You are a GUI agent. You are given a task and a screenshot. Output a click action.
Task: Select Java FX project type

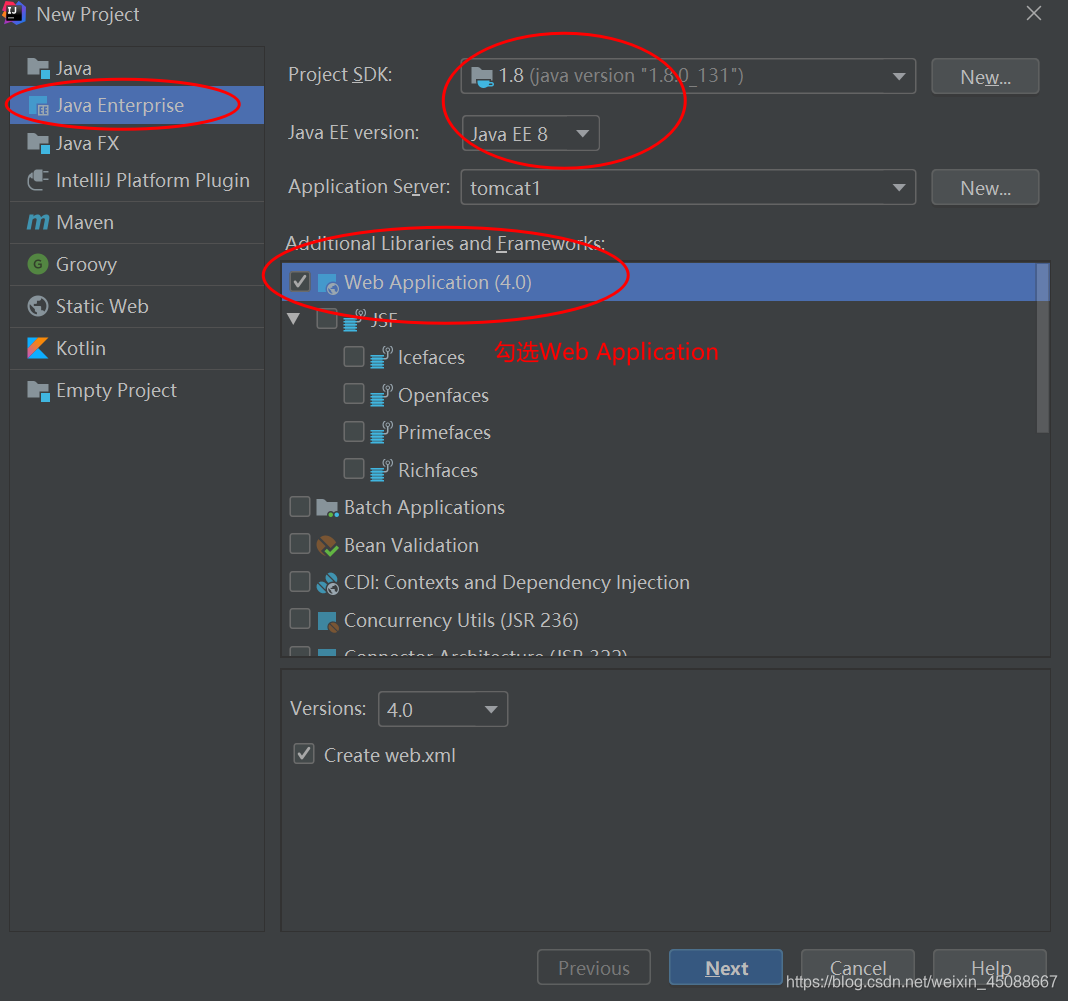tap(137, 143)
